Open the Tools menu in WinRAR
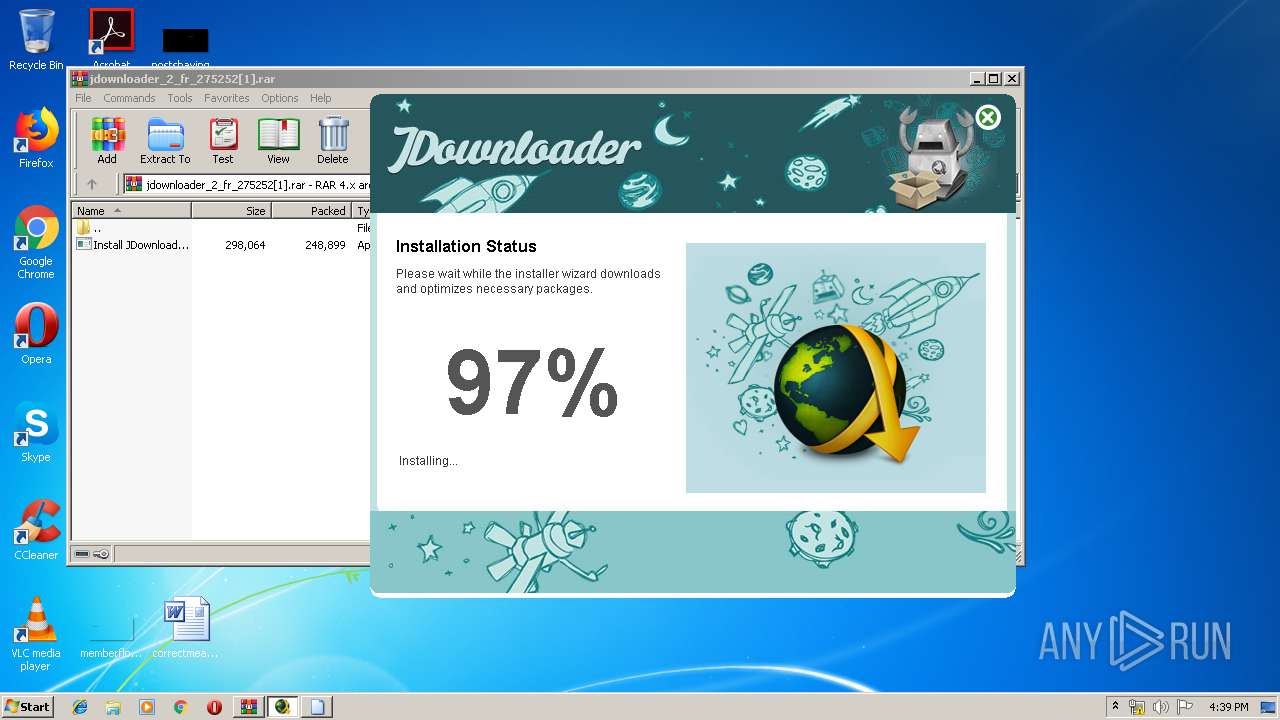This screenshot has width=1280, height=720. [x=180, y=98]
